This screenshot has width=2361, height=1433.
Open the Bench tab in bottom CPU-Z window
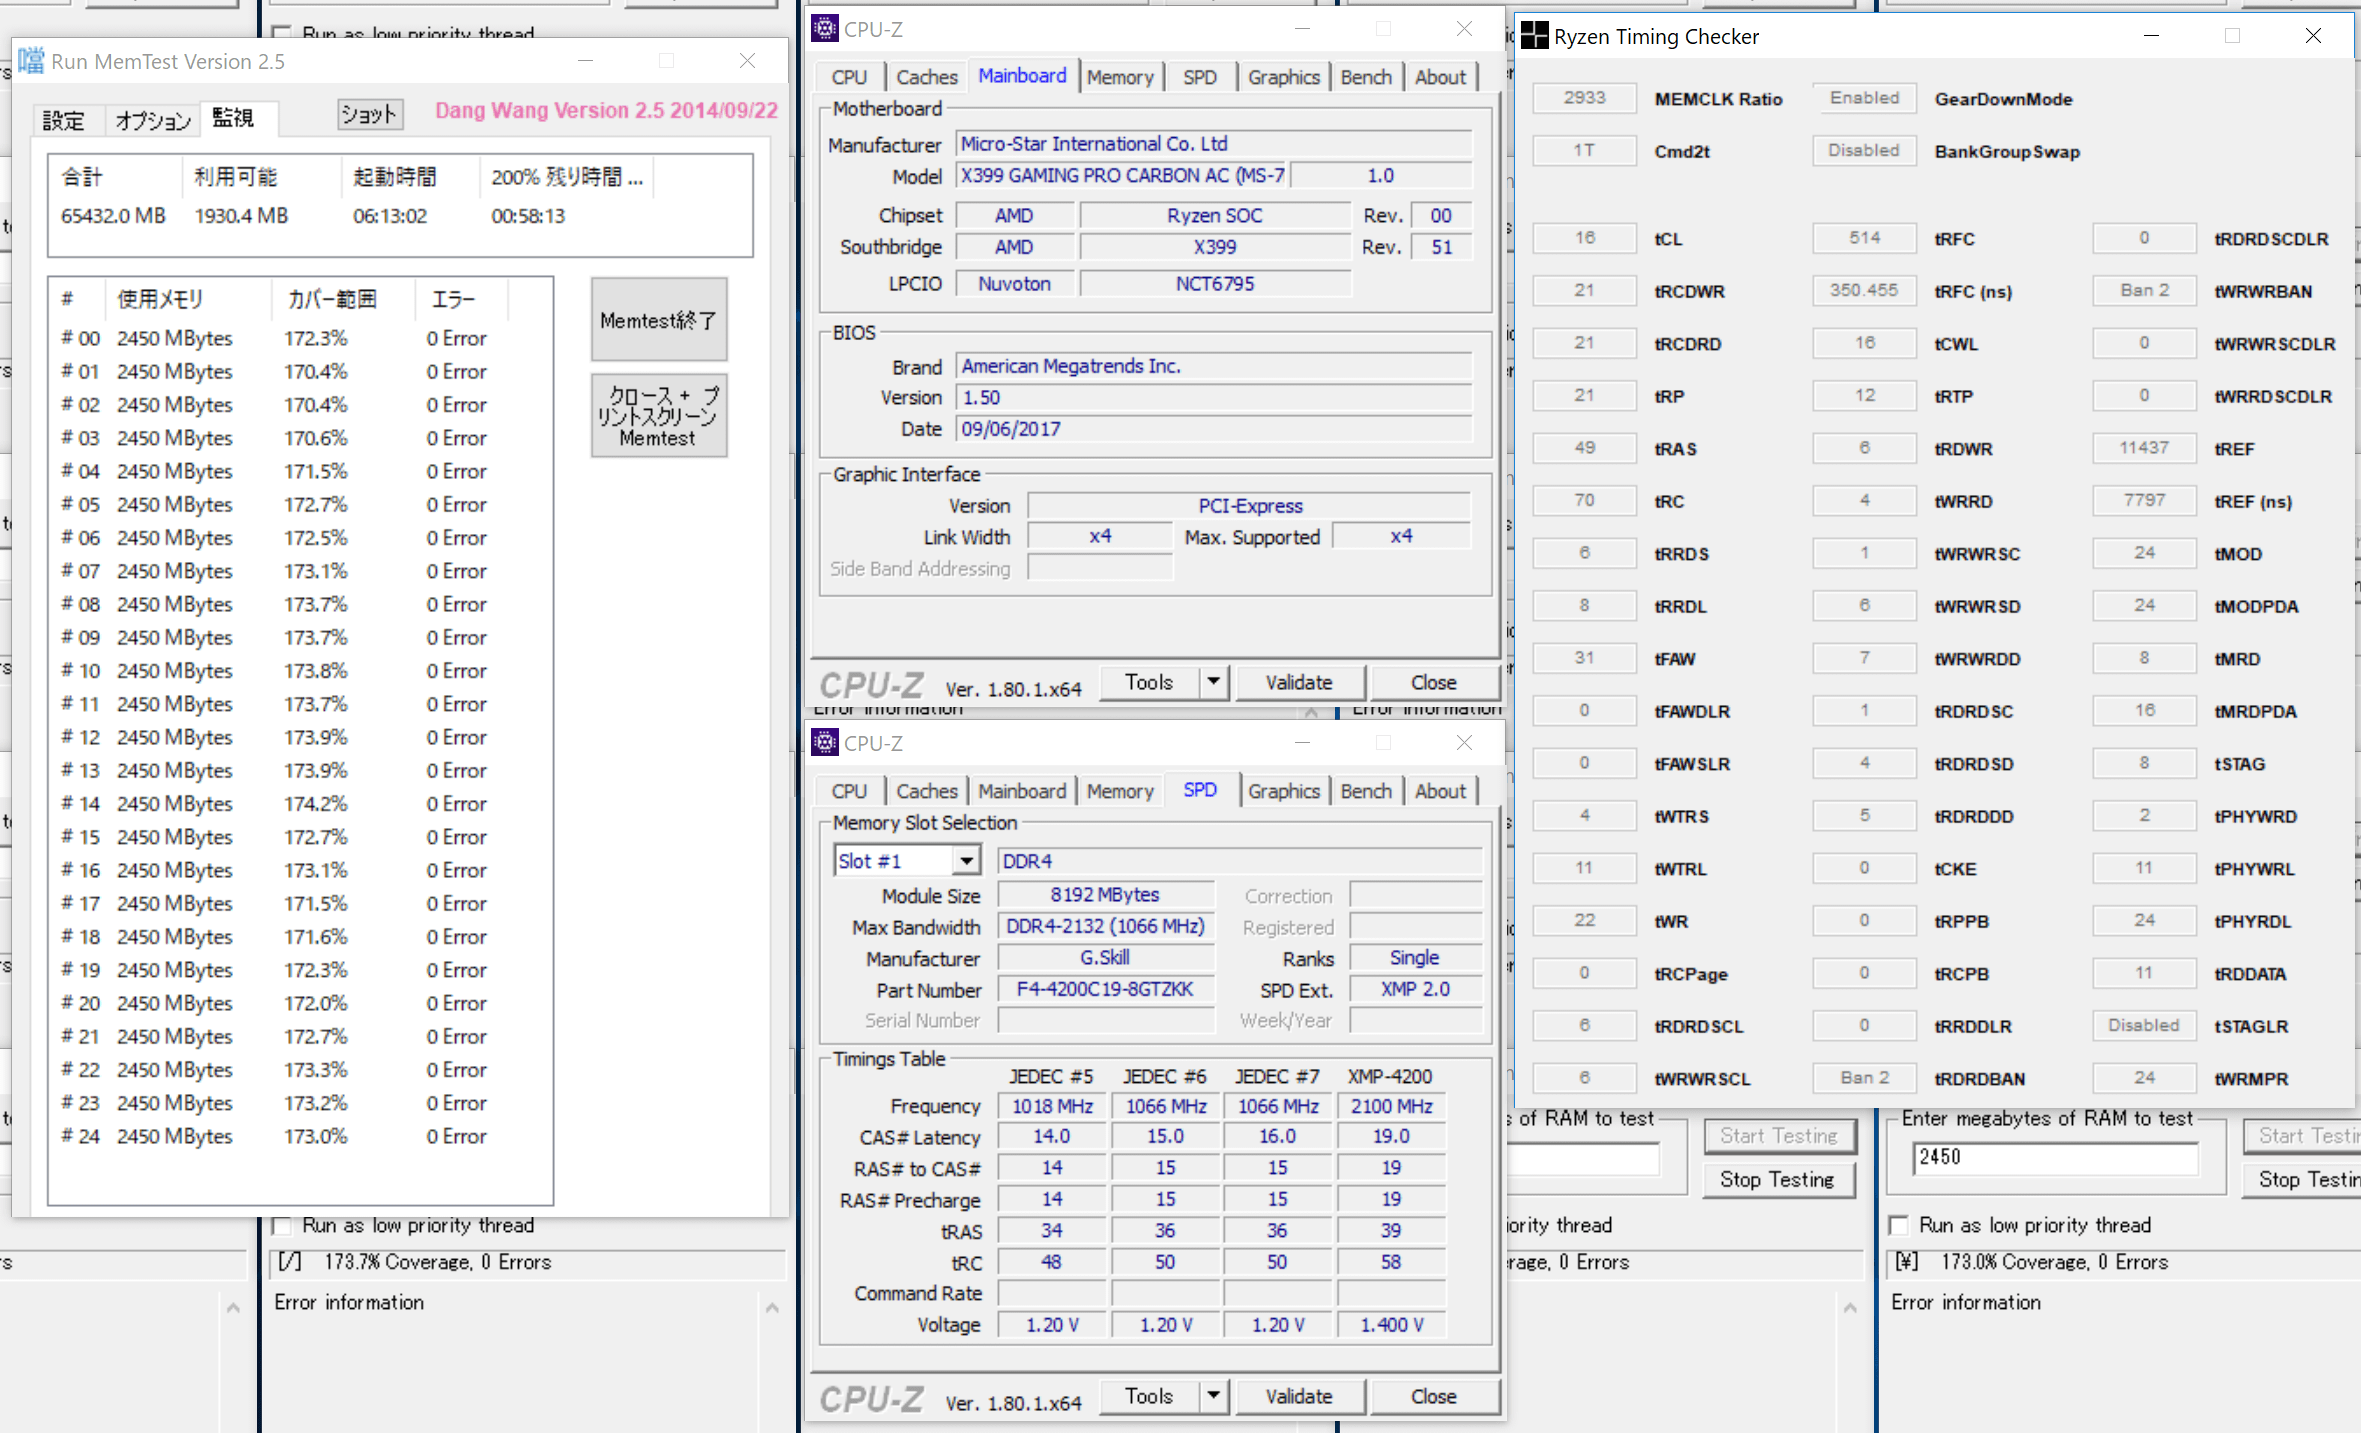(1366, 791)
